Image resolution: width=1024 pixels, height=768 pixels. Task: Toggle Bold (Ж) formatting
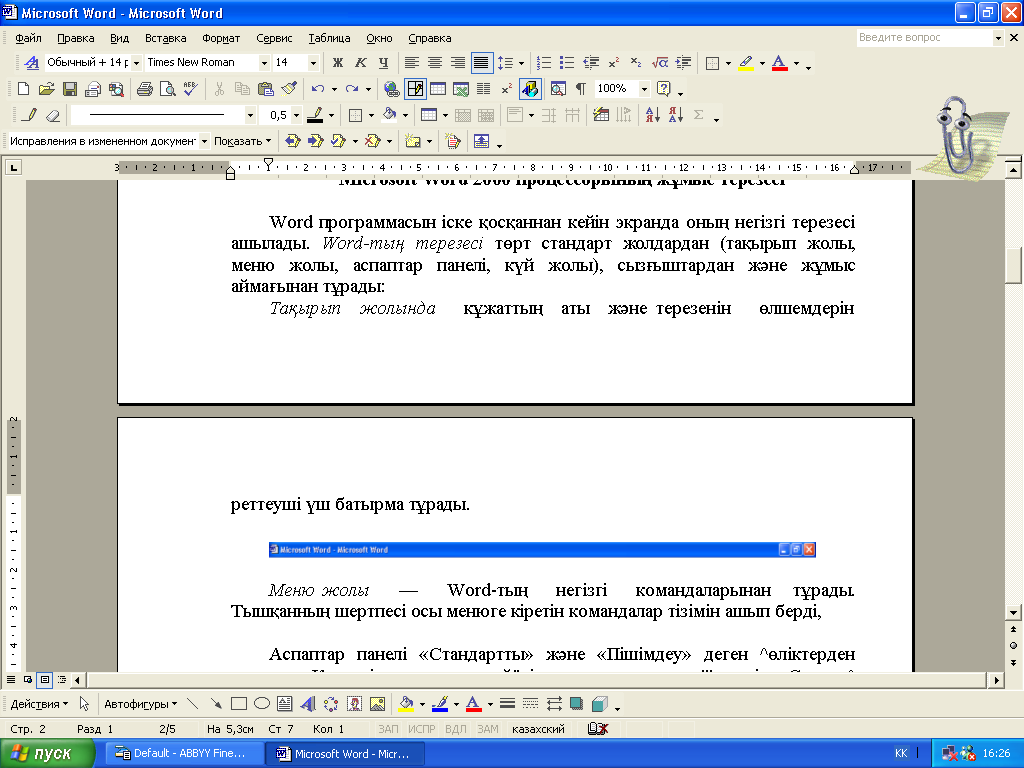(x=338, y=63)
